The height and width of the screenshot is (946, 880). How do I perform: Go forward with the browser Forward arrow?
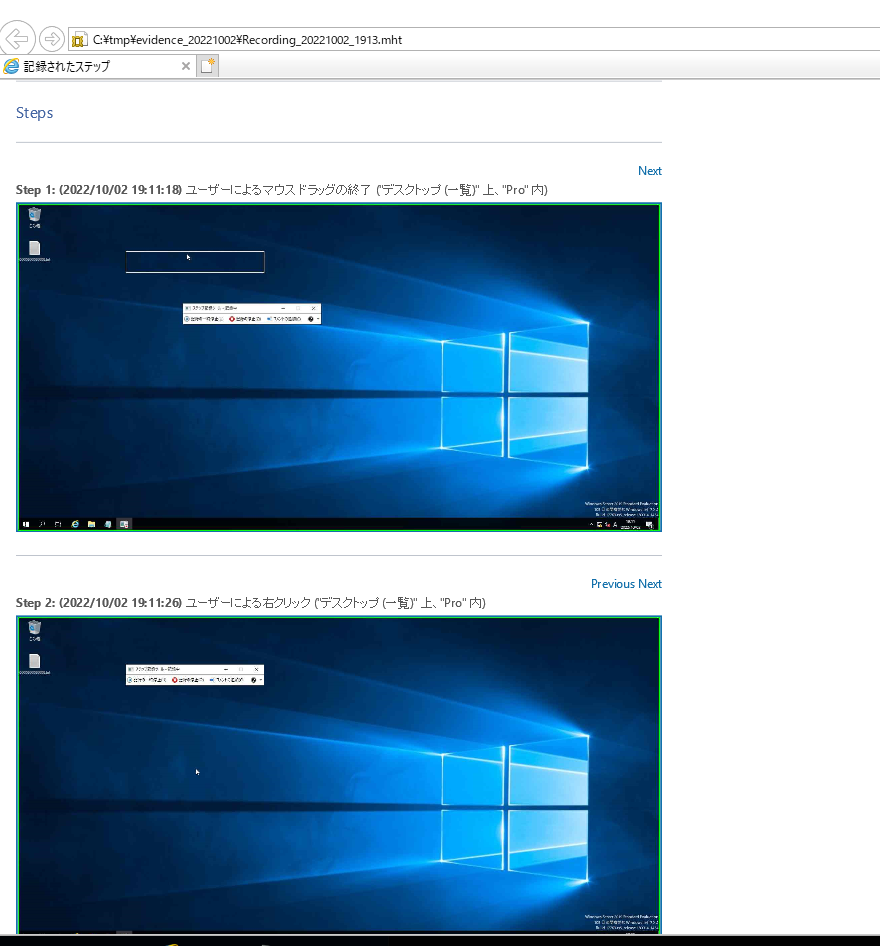pyautogui.click(x=52, y=39)
